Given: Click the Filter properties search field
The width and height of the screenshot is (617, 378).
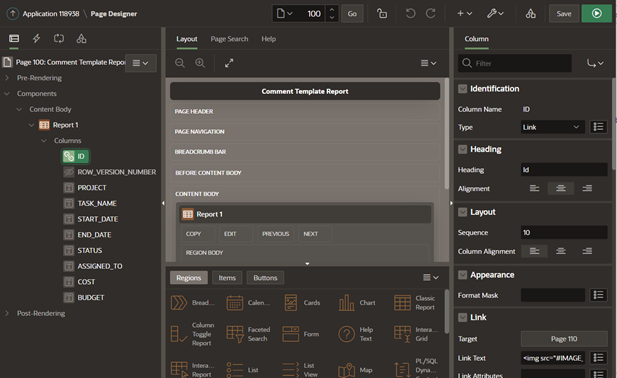Looking at the screenshot, I should click(515, 63).
